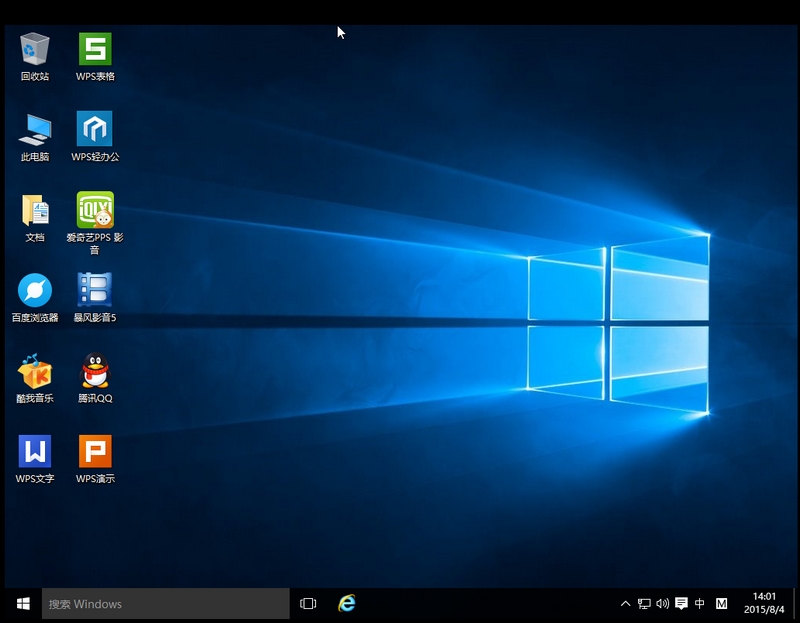Click the 搜索 Windows search box
800x623 pixels.
tap(165, 604)
